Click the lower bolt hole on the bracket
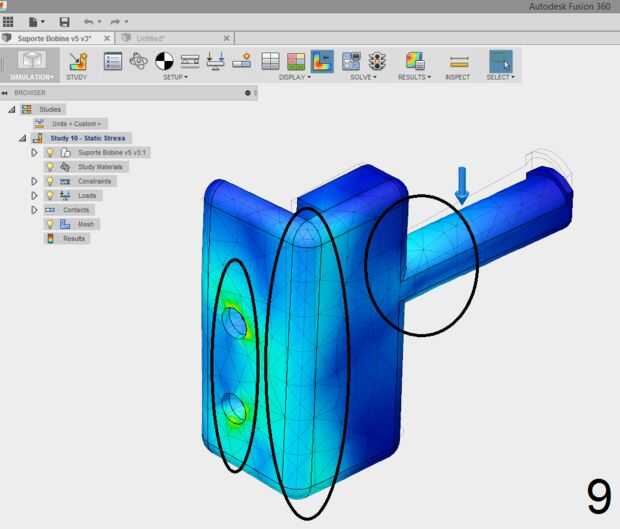Viewport: 620px width, 529px height. (234, 409)
